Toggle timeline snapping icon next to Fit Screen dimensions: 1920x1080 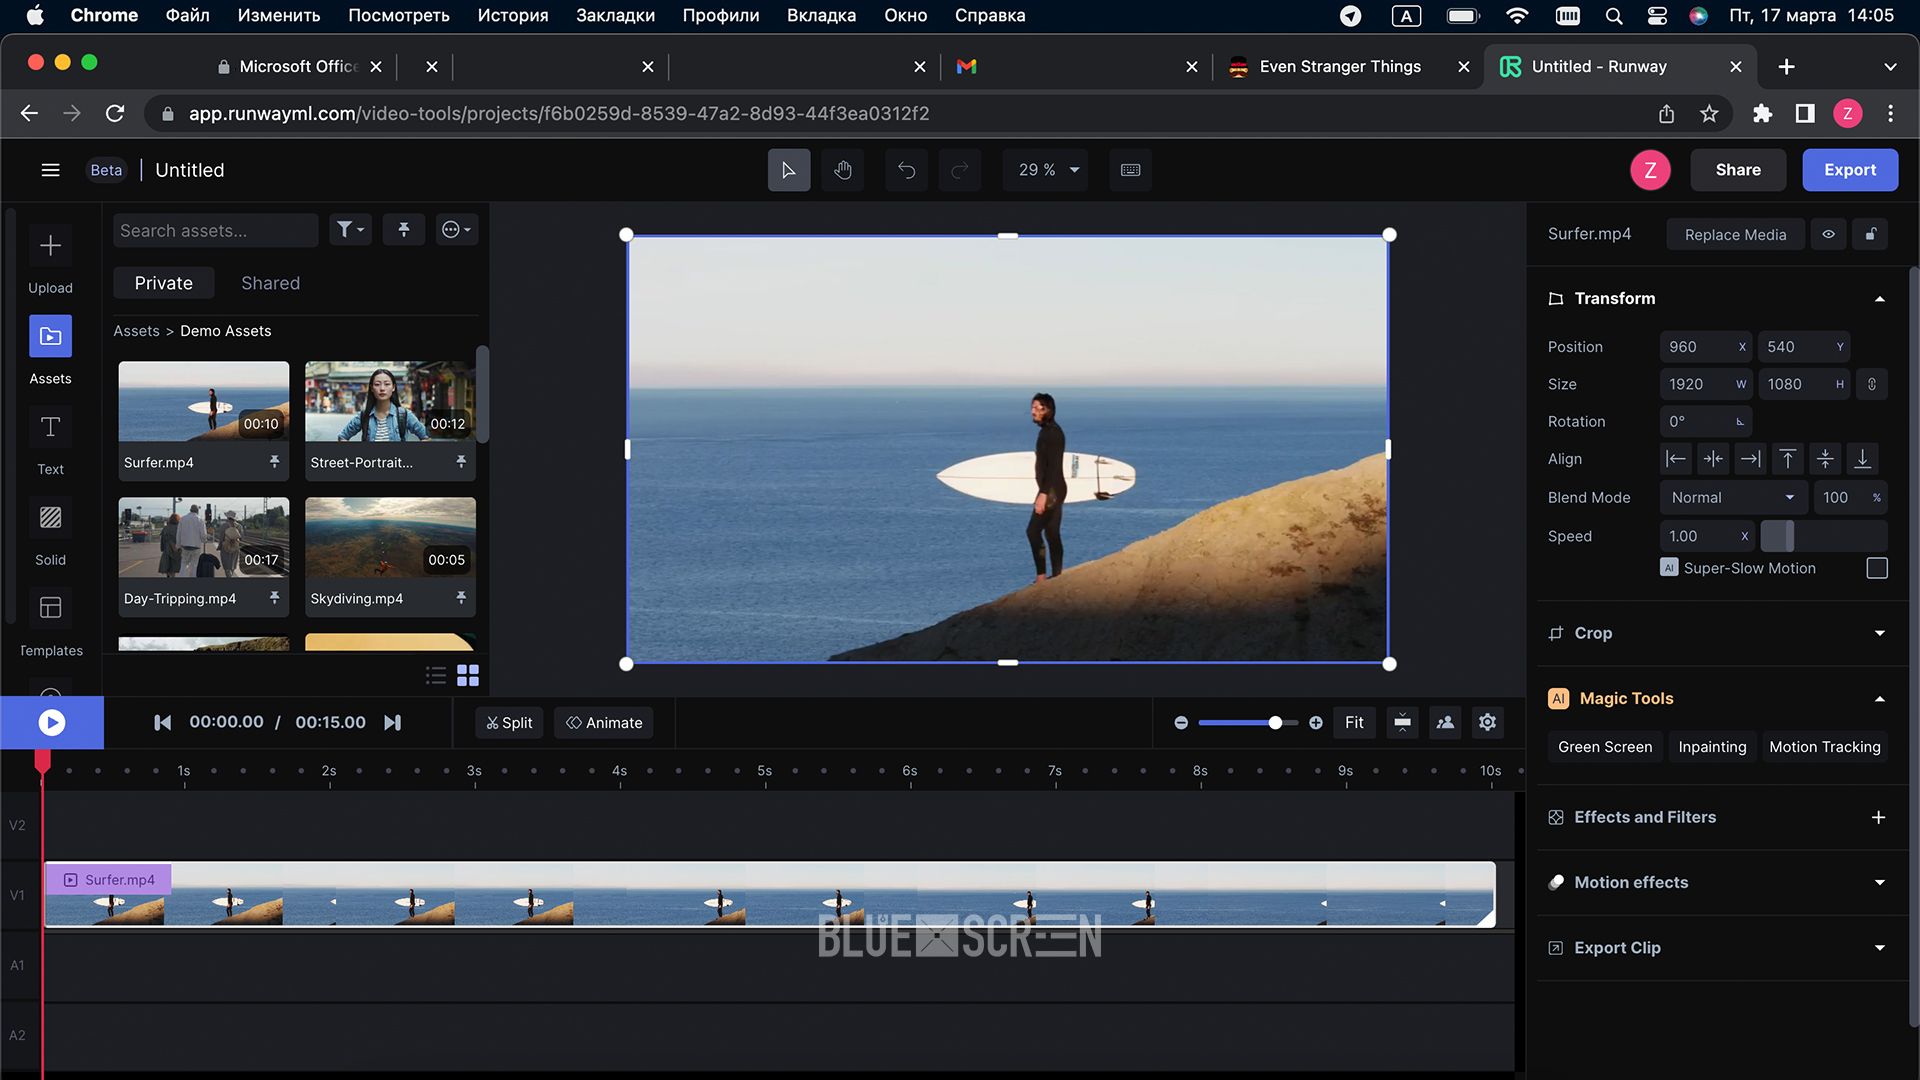[1403, 722]
